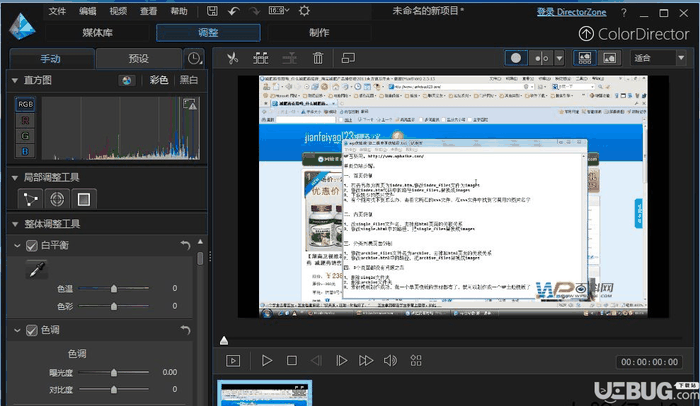Reset 白平衡 with the undo arrow
This screenshot has height=406, width=700.
pos(185,245)
